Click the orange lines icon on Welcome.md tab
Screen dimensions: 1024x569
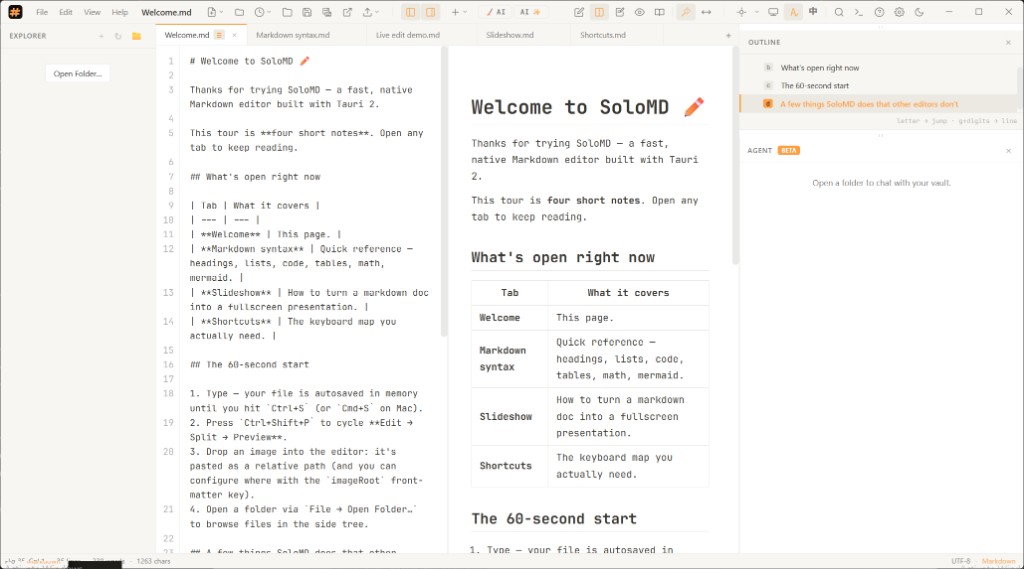tap(219, 35)
